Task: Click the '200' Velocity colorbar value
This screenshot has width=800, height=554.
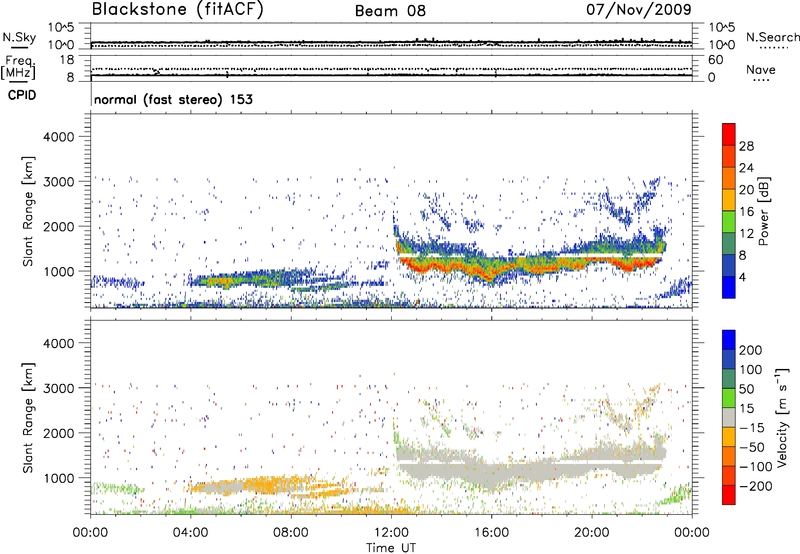Action: pyautogui.click(x=751, y=350)
